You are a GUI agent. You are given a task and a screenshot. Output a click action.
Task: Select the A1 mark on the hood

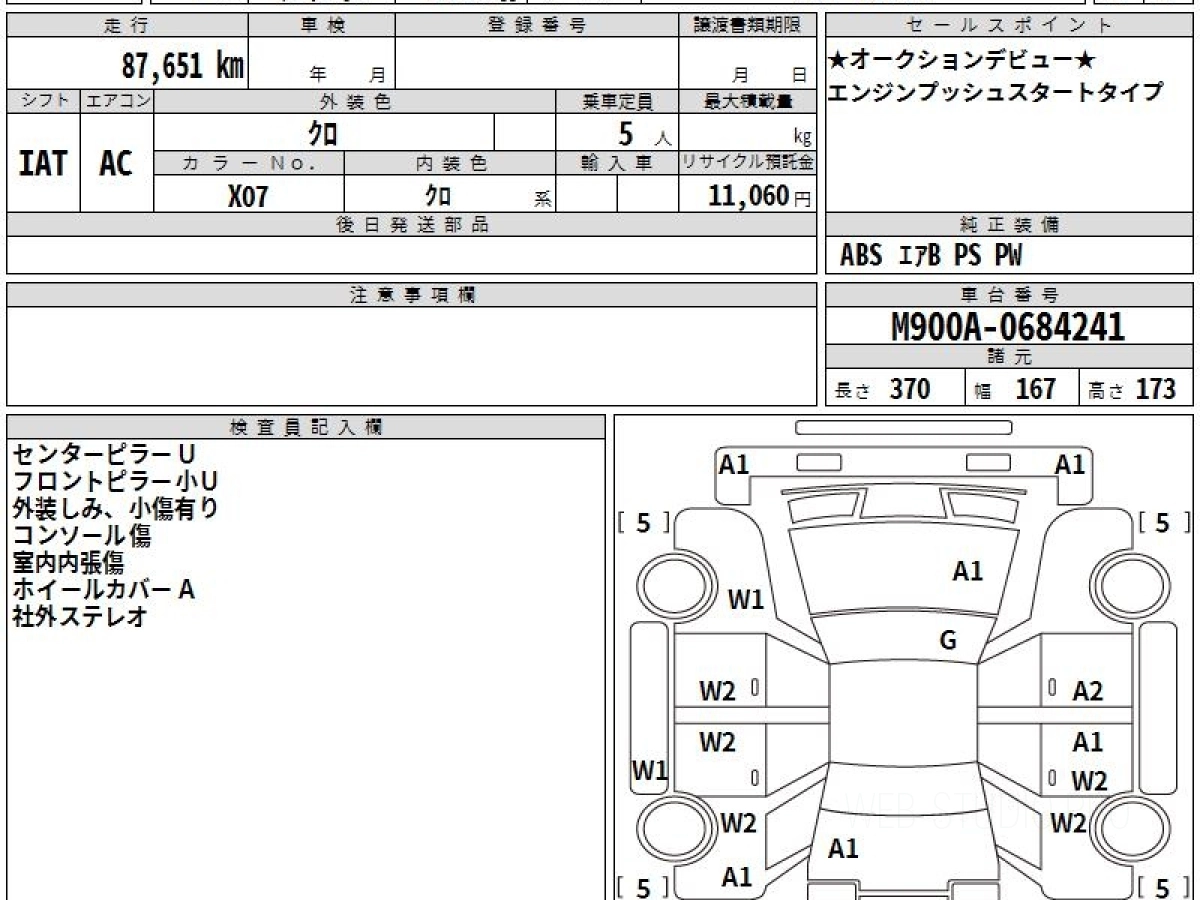tap(967, 571)
